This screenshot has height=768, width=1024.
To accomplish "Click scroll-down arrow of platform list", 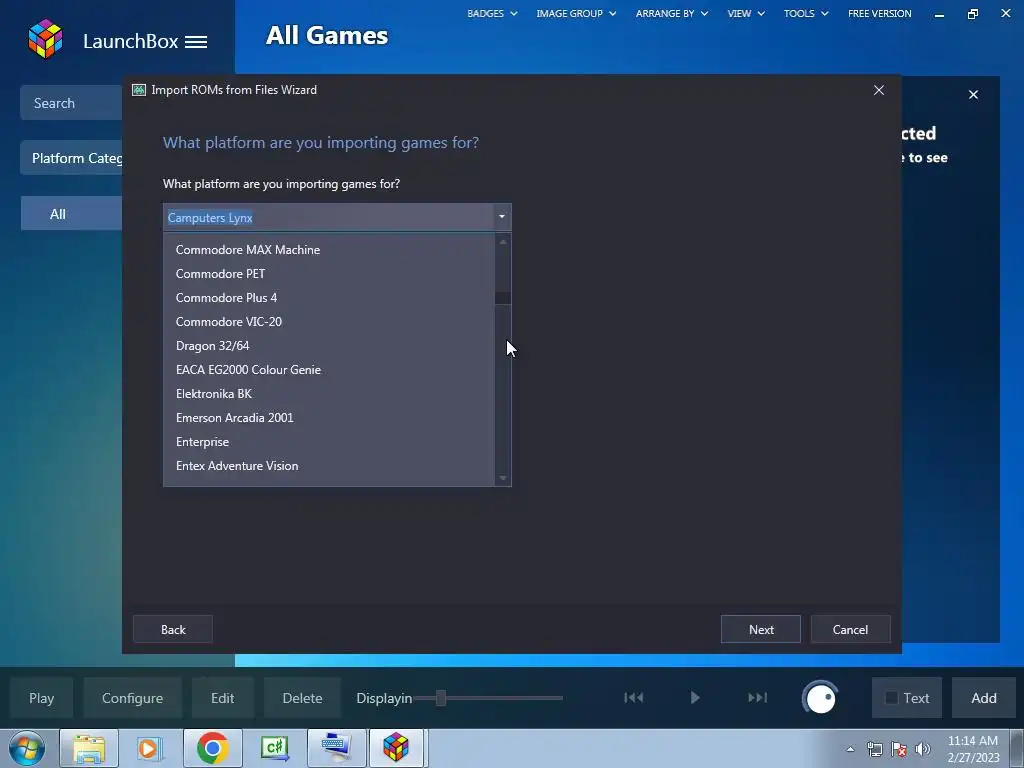I will coord(503,478).
